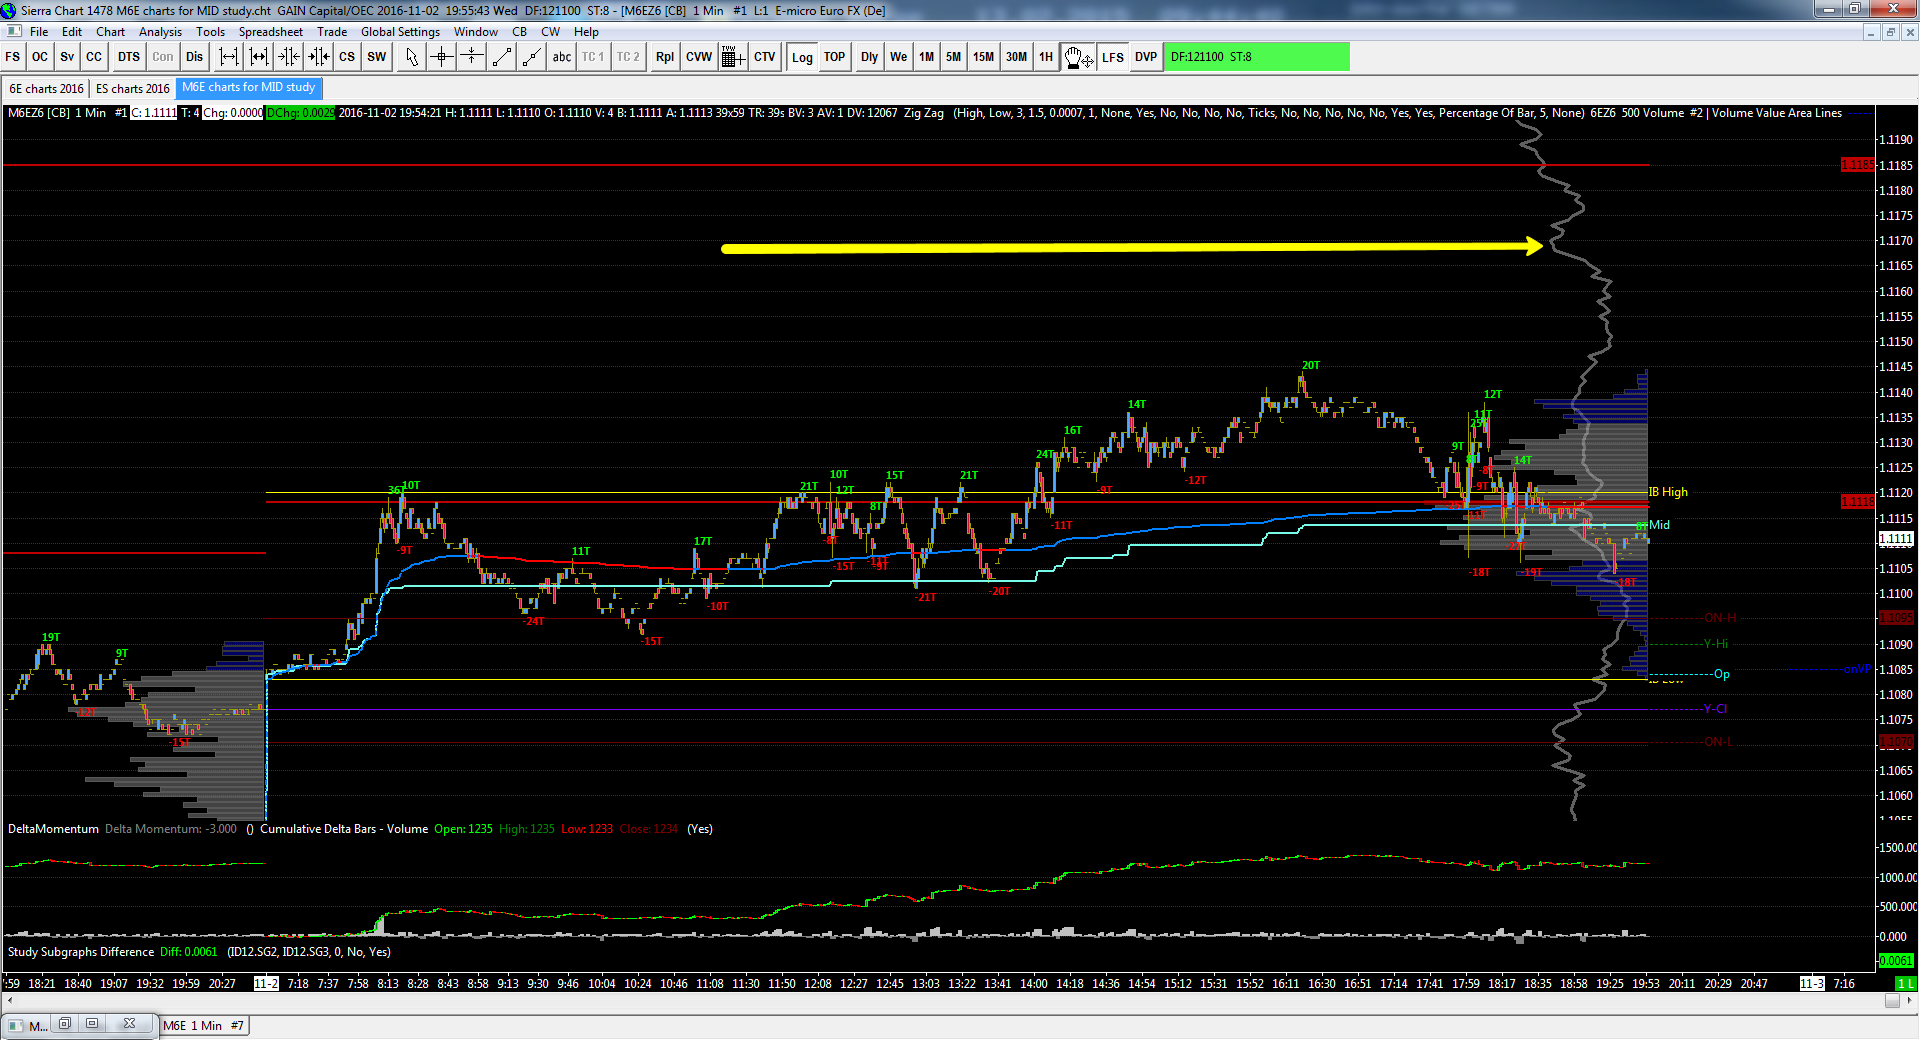This screenshot has width=1920, height=1040.
Task: Click the horizontal scrollbar thumb at right
Action: (x=1892, y=1001)
